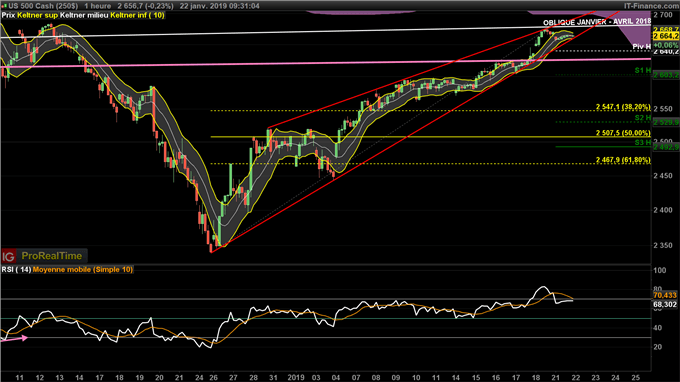This screenshot has height=382, width=680.
Task: Click the orange 70,433 RSI average tag
Action: point(665,295)
